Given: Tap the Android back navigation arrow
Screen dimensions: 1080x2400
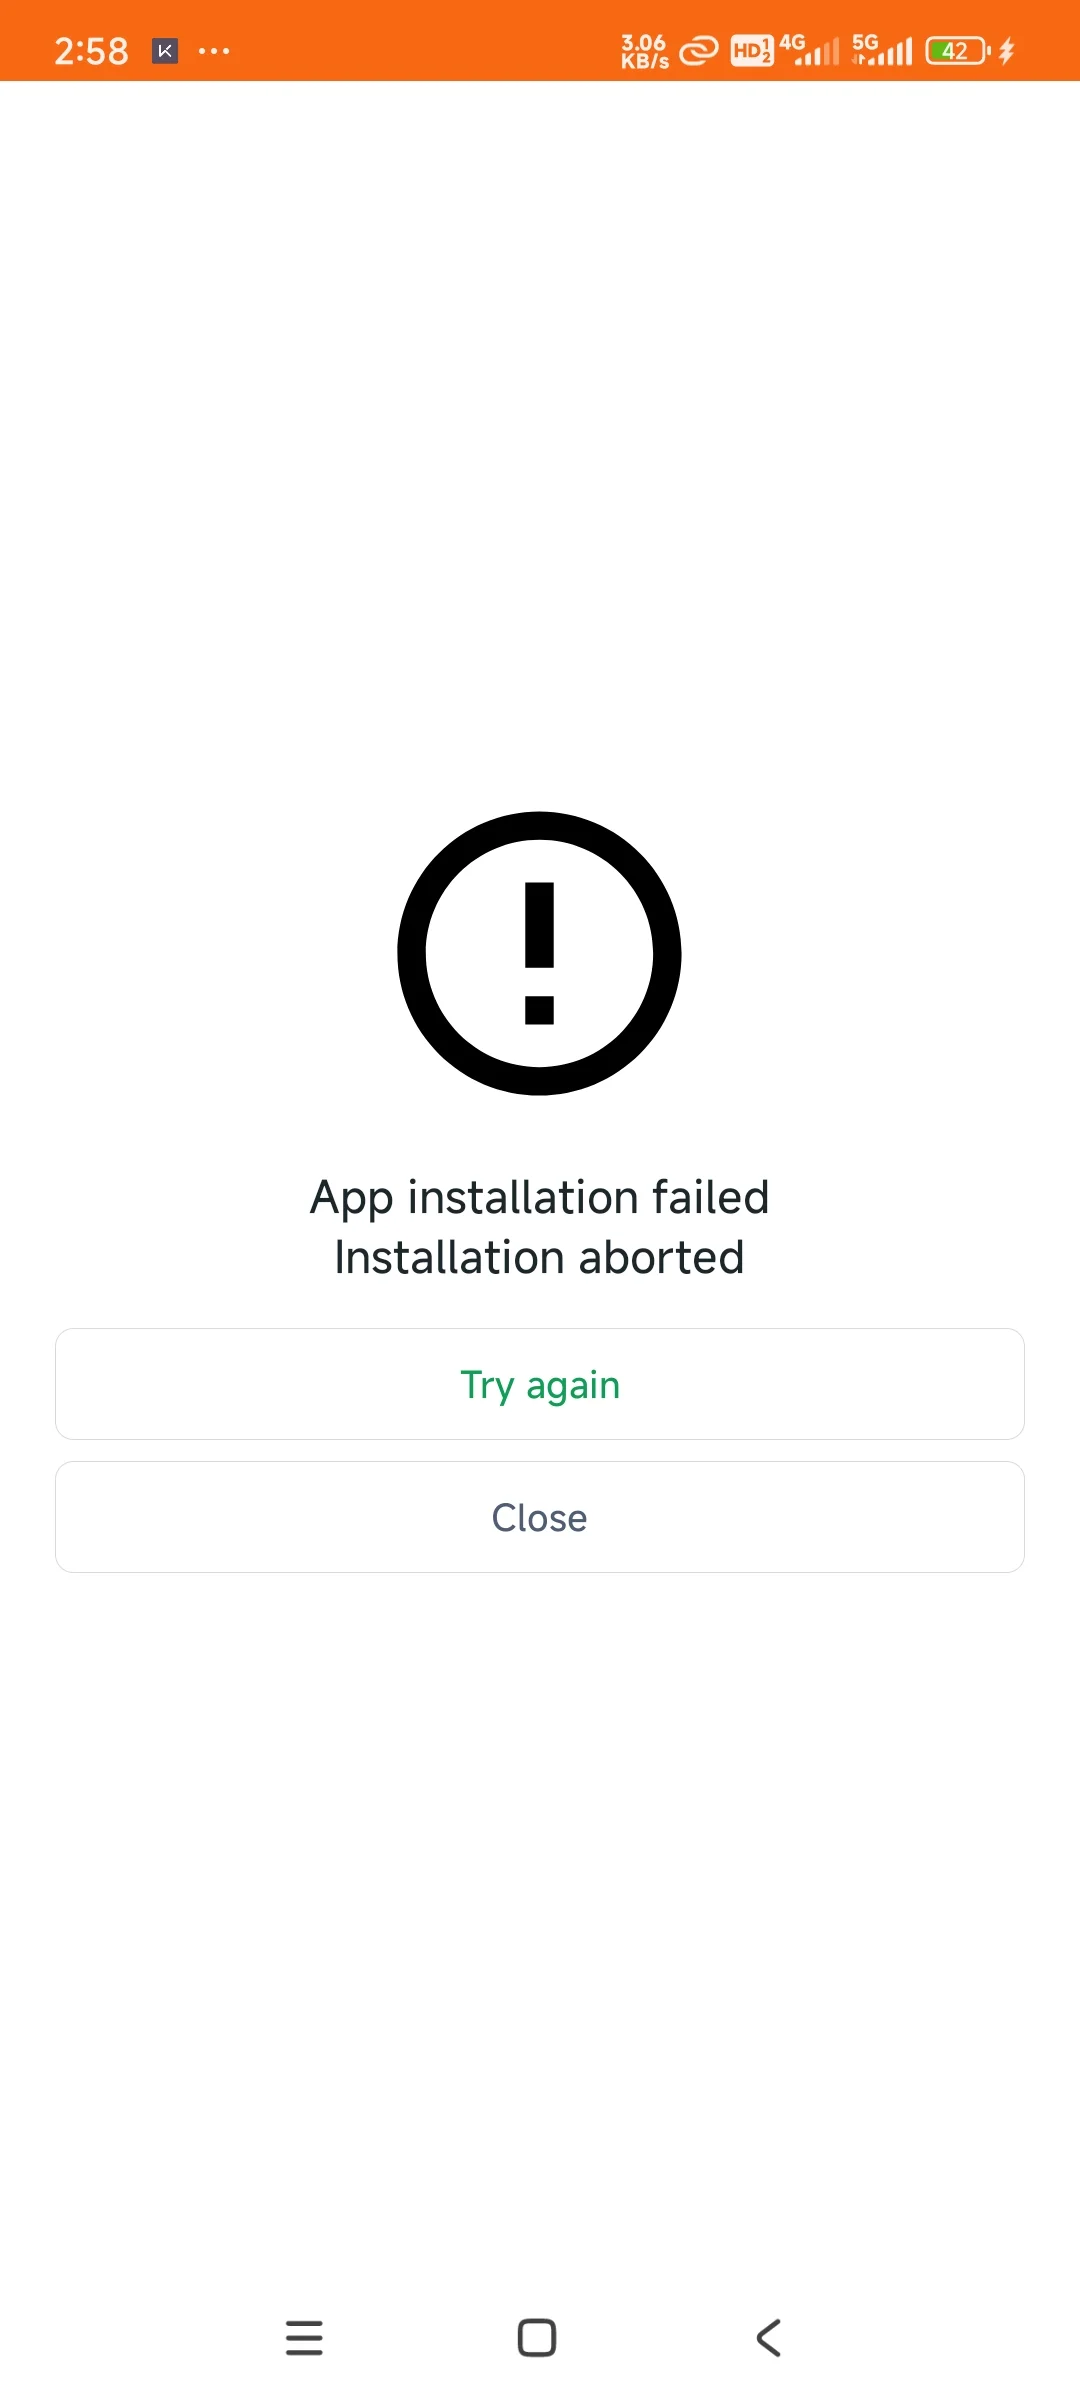Looking at the screenshot, I should pyautogui.click(x=768, y=2338).
